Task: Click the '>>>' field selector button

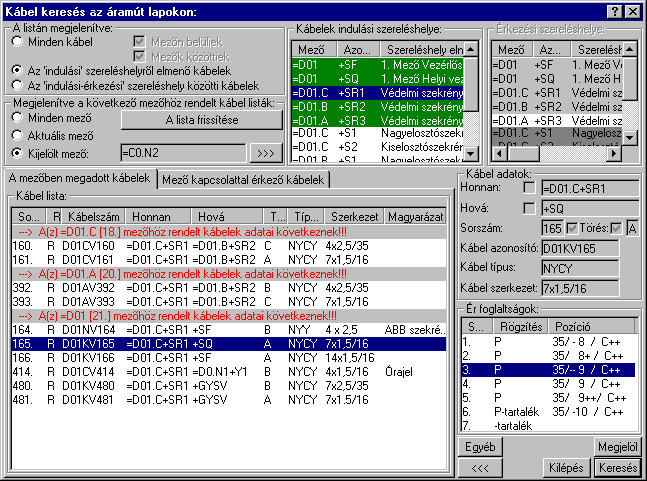Action: 266,153
